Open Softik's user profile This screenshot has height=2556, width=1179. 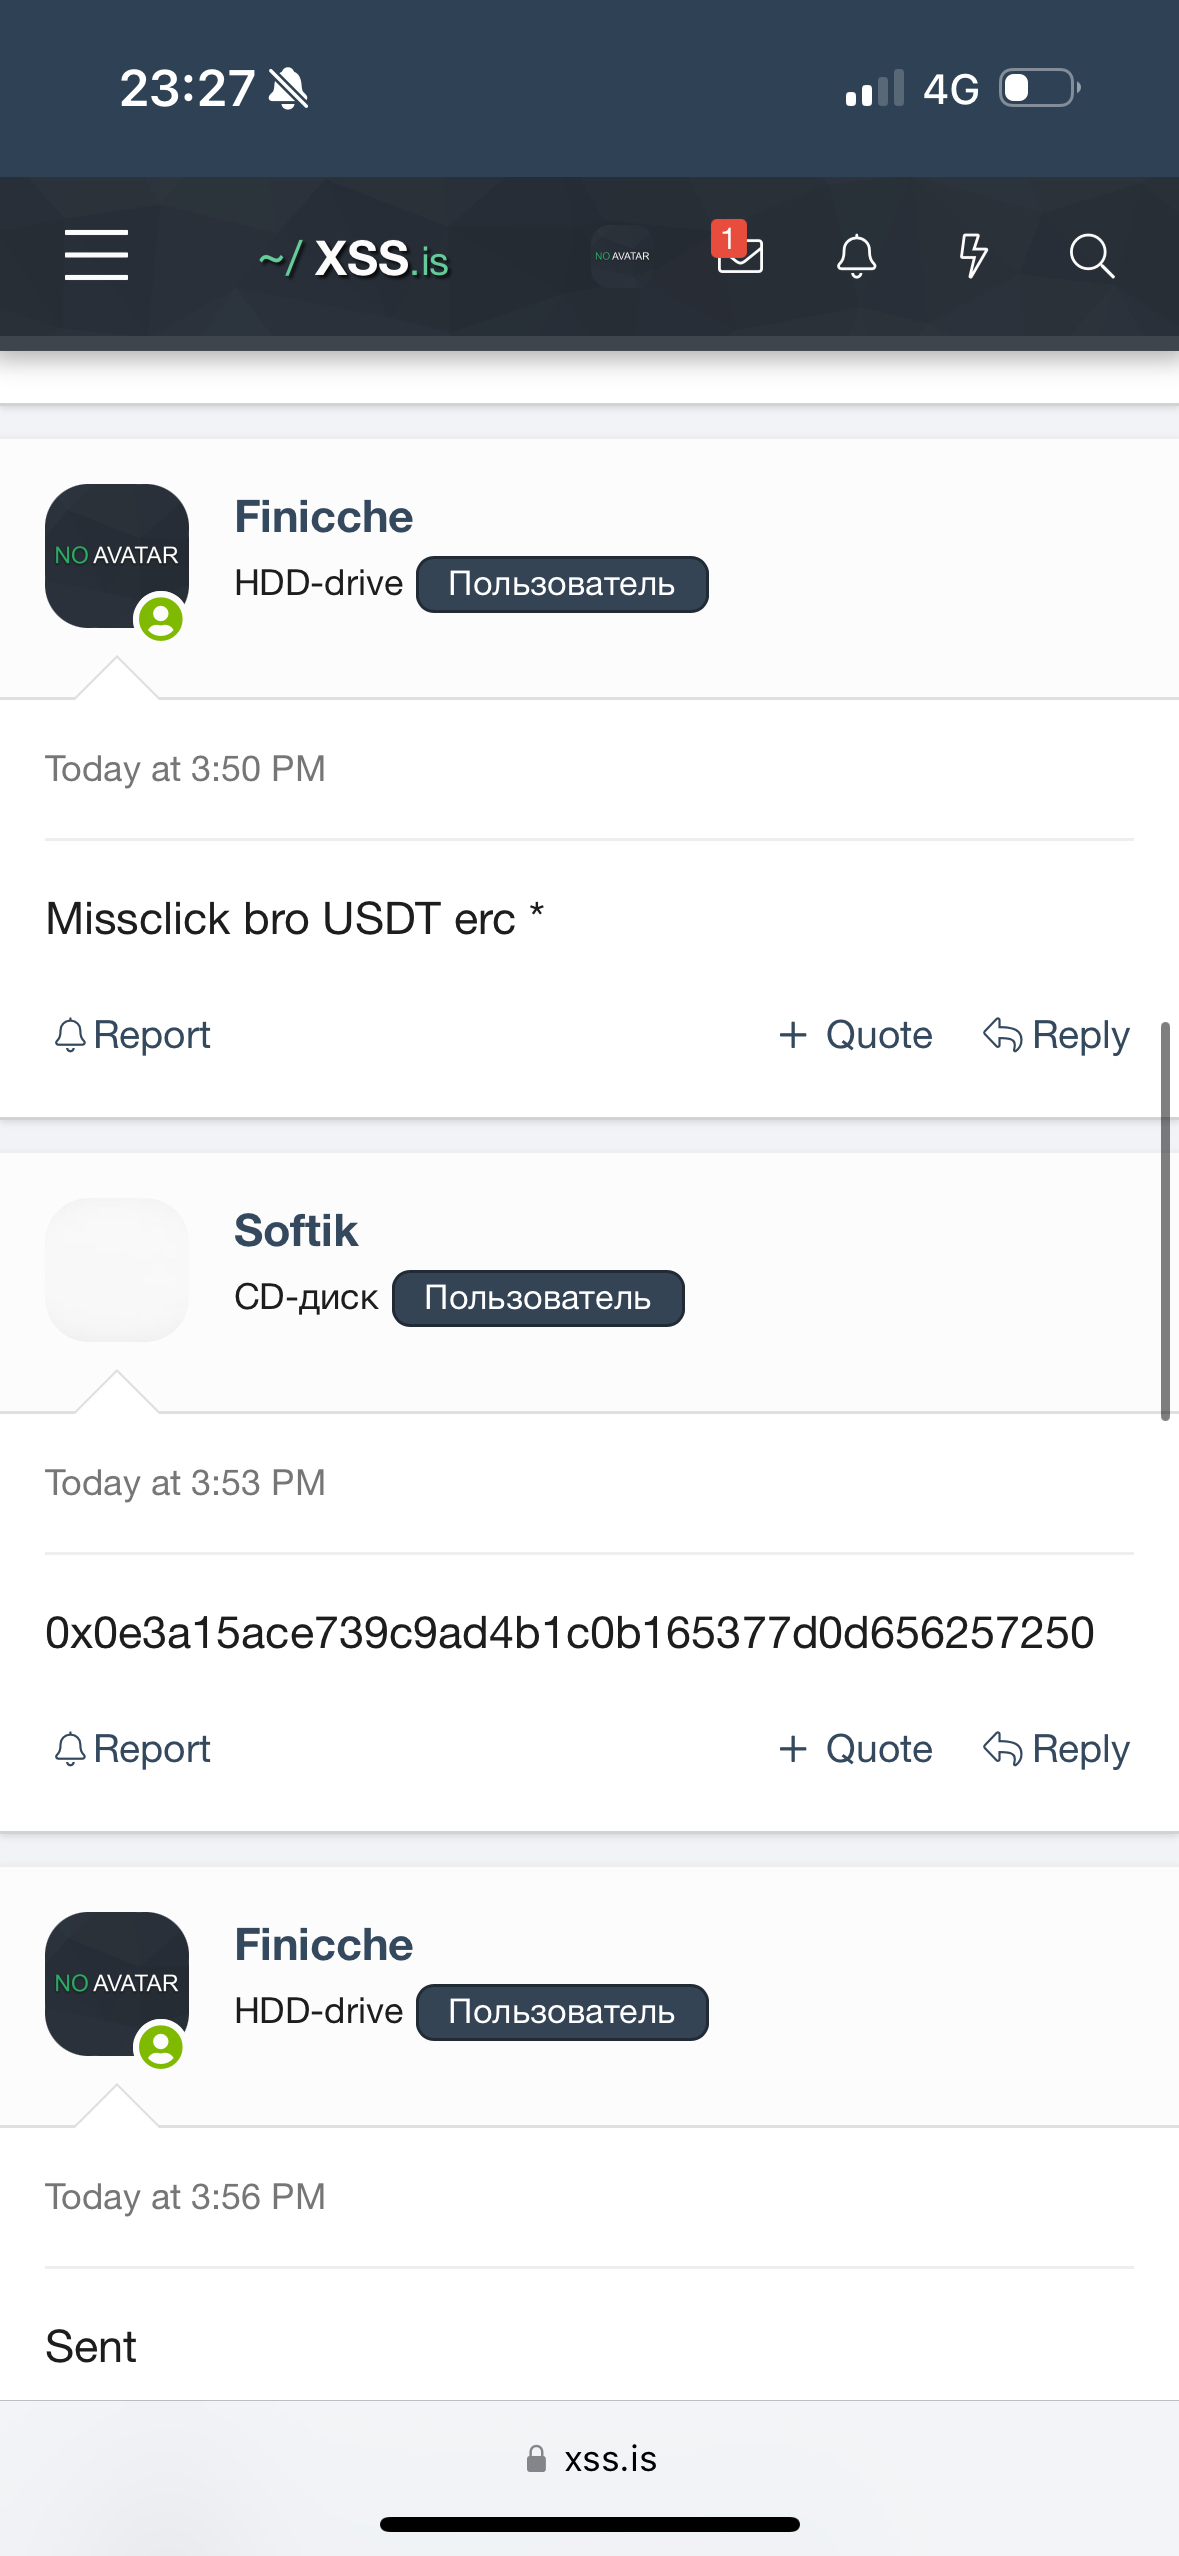click(x=296, y=1231)
